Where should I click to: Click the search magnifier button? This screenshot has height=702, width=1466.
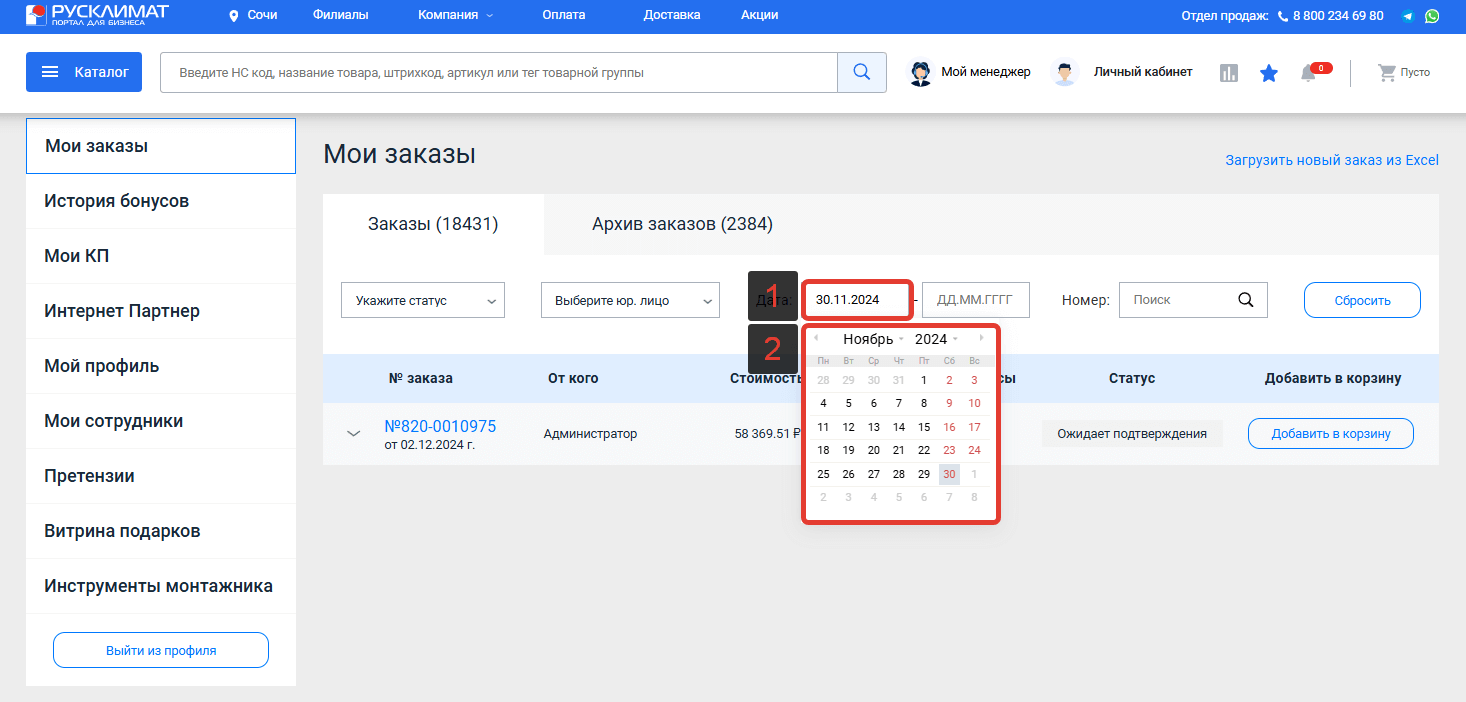coord(861,72)
